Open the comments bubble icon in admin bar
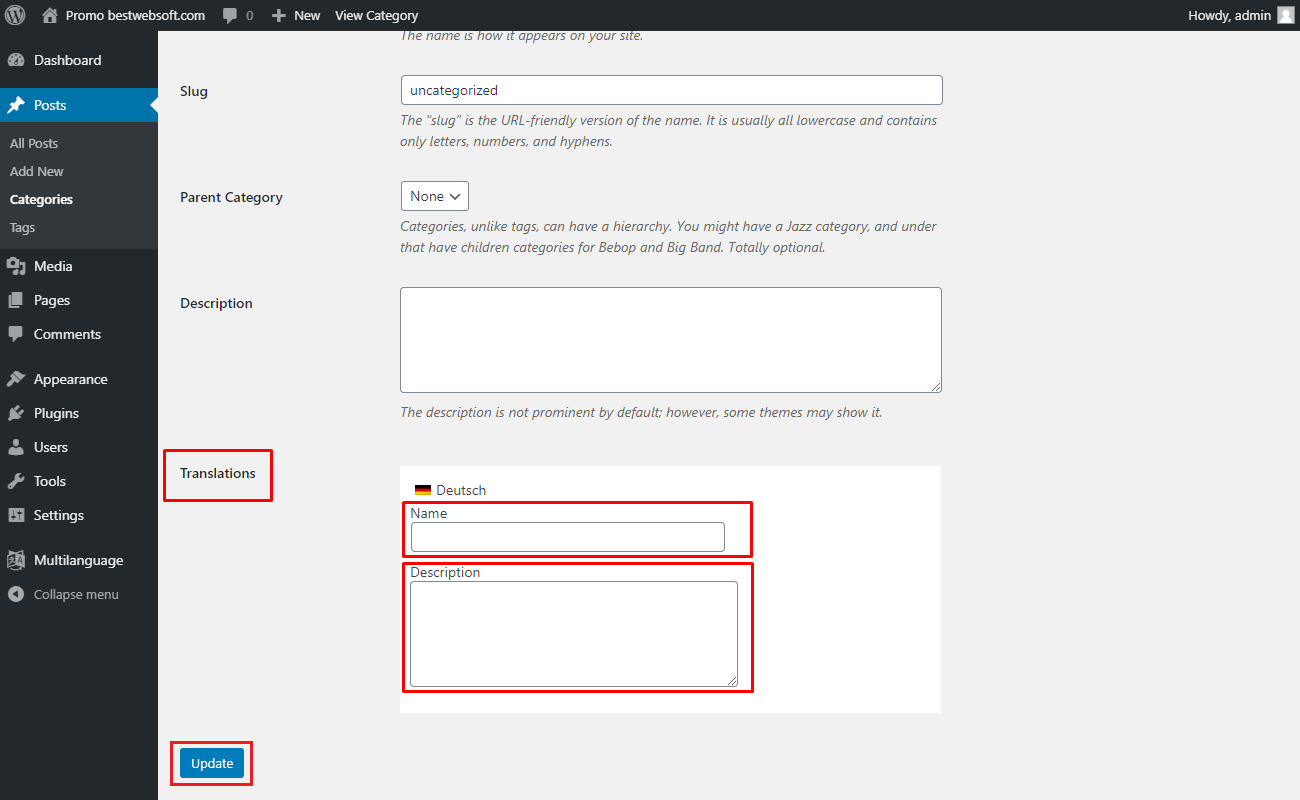The height and width of the screenshot is (800, 1300). 230,16
